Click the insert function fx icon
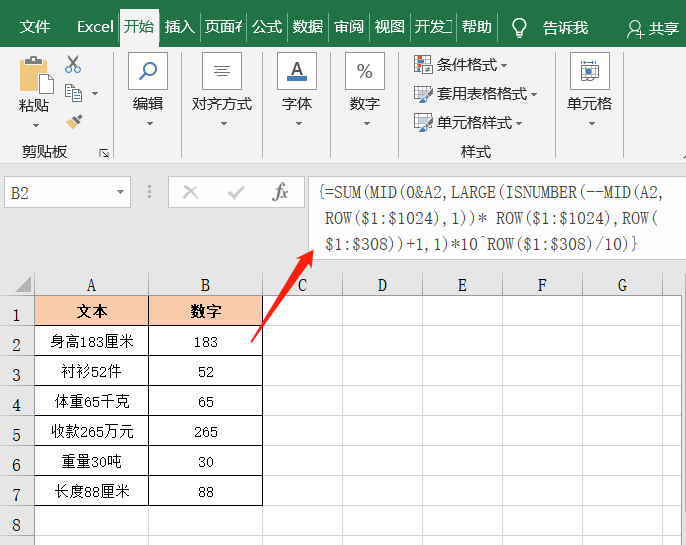This screenshot has height=545, width=686. (281, 192)
